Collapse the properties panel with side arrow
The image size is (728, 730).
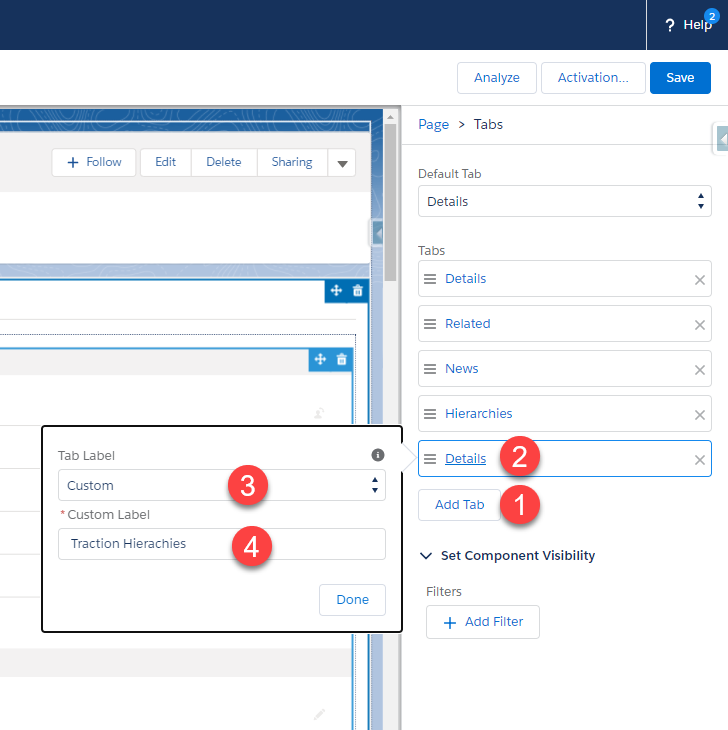(721, 139)
